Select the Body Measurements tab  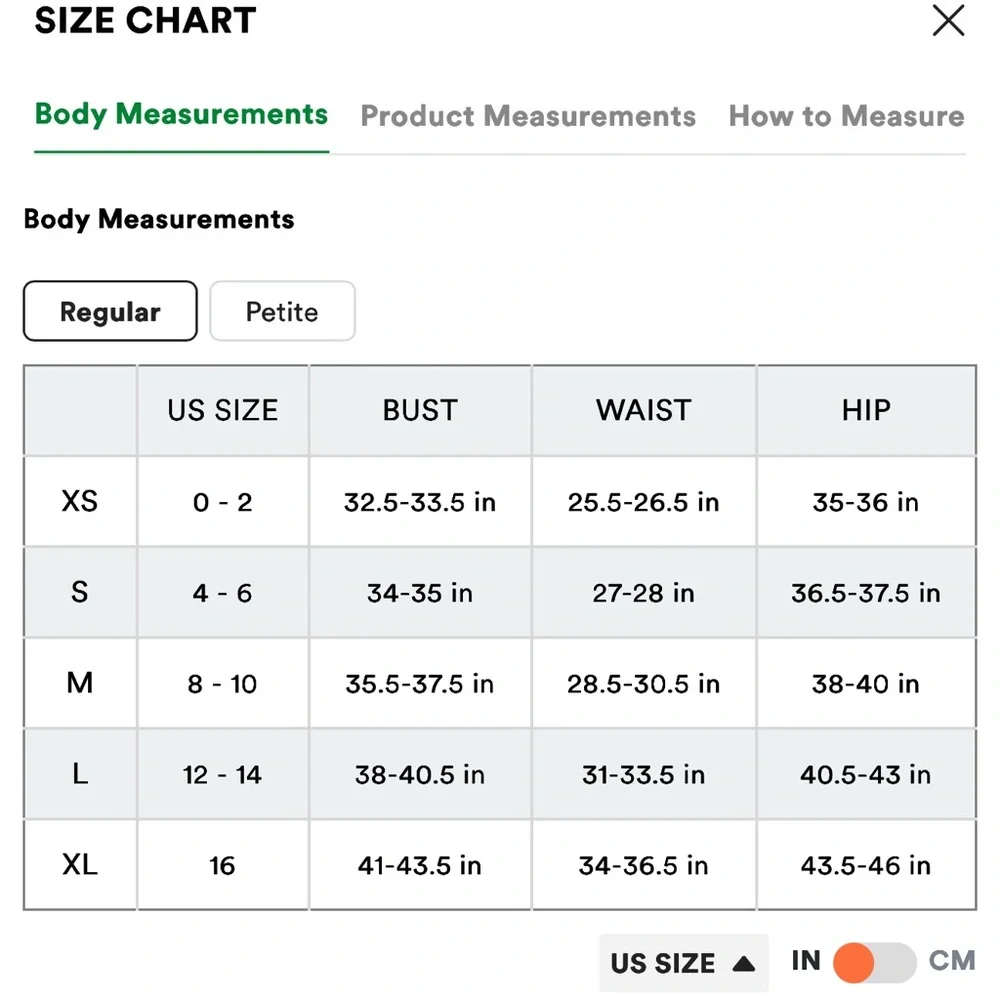point(181,114)
